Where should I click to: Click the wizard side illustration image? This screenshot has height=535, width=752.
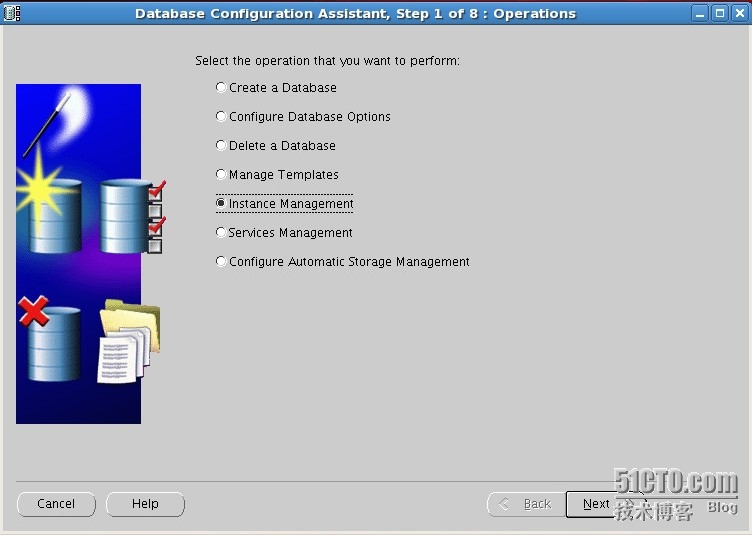(x=89, y=254)
